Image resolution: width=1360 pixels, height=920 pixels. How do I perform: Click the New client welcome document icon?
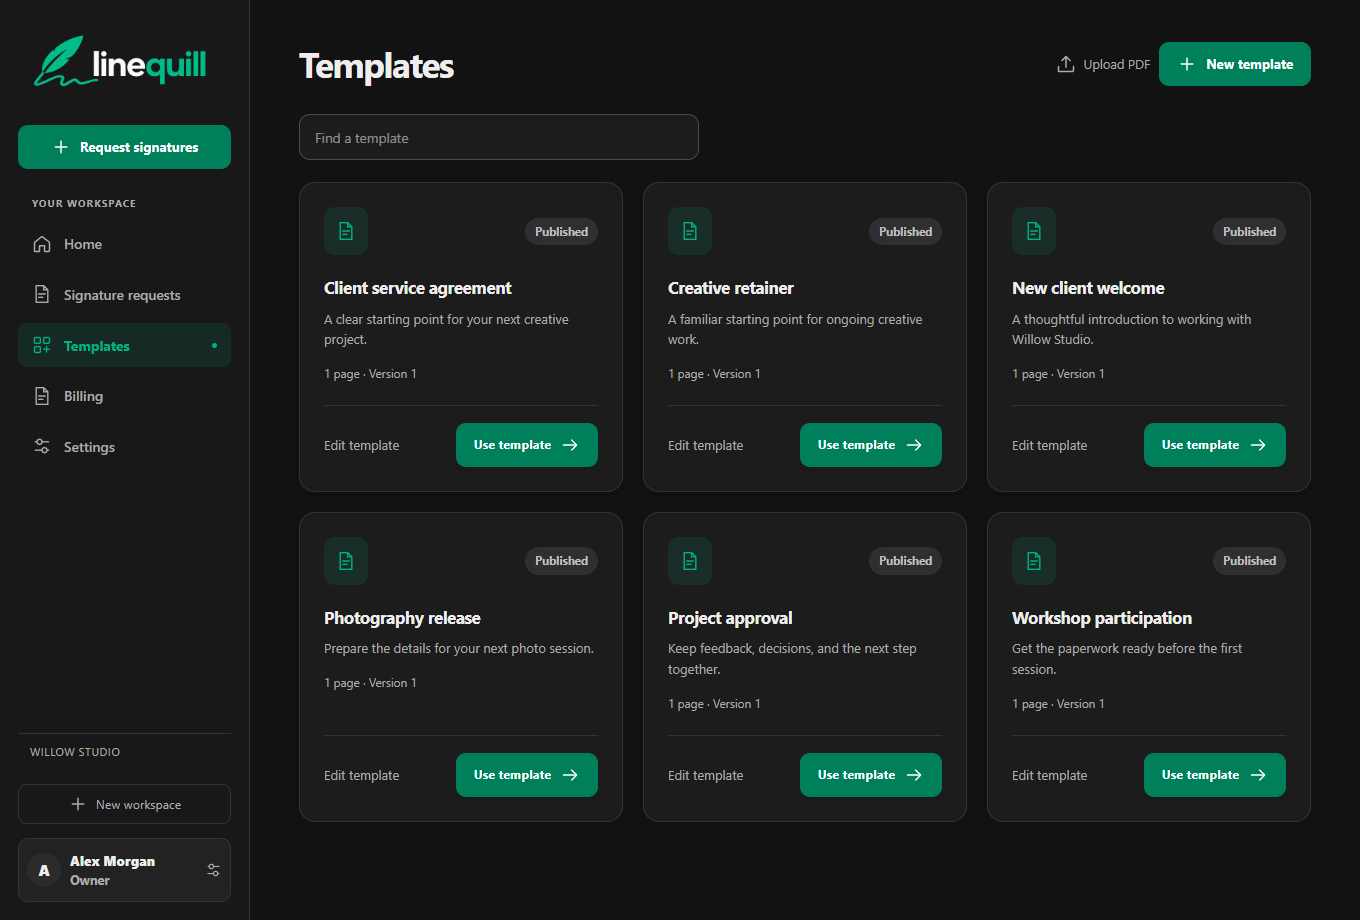pyautogui.click(x=1034, y=231)
